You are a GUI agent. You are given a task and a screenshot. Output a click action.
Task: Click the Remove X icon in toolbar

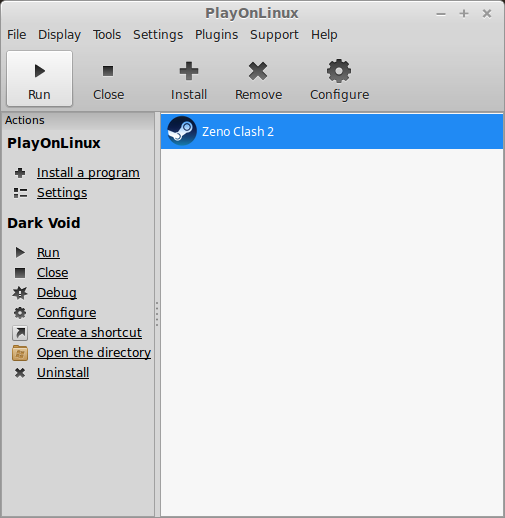(x=258, y=71)
